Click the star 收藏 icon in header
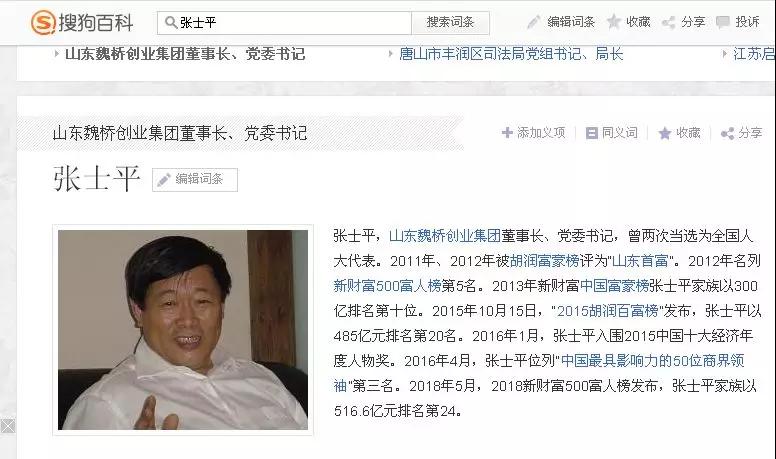This screenshot has height=459, width=776. [x=614, y=21]
